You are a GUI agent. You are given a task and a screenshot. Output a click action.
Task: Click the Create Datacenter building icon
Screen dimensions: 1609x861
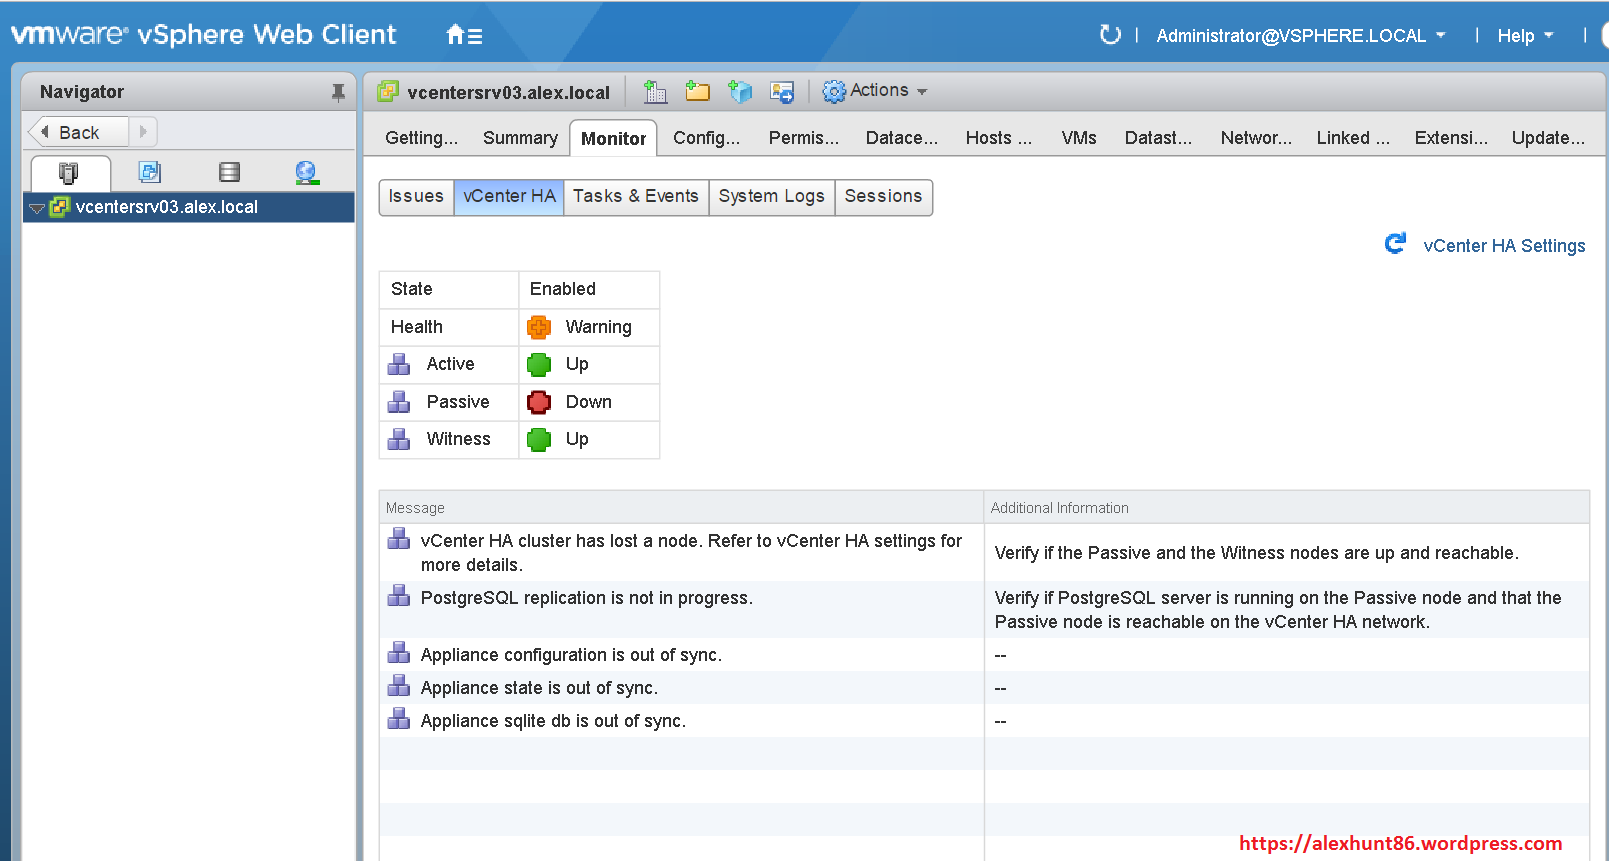pos(655,92)
